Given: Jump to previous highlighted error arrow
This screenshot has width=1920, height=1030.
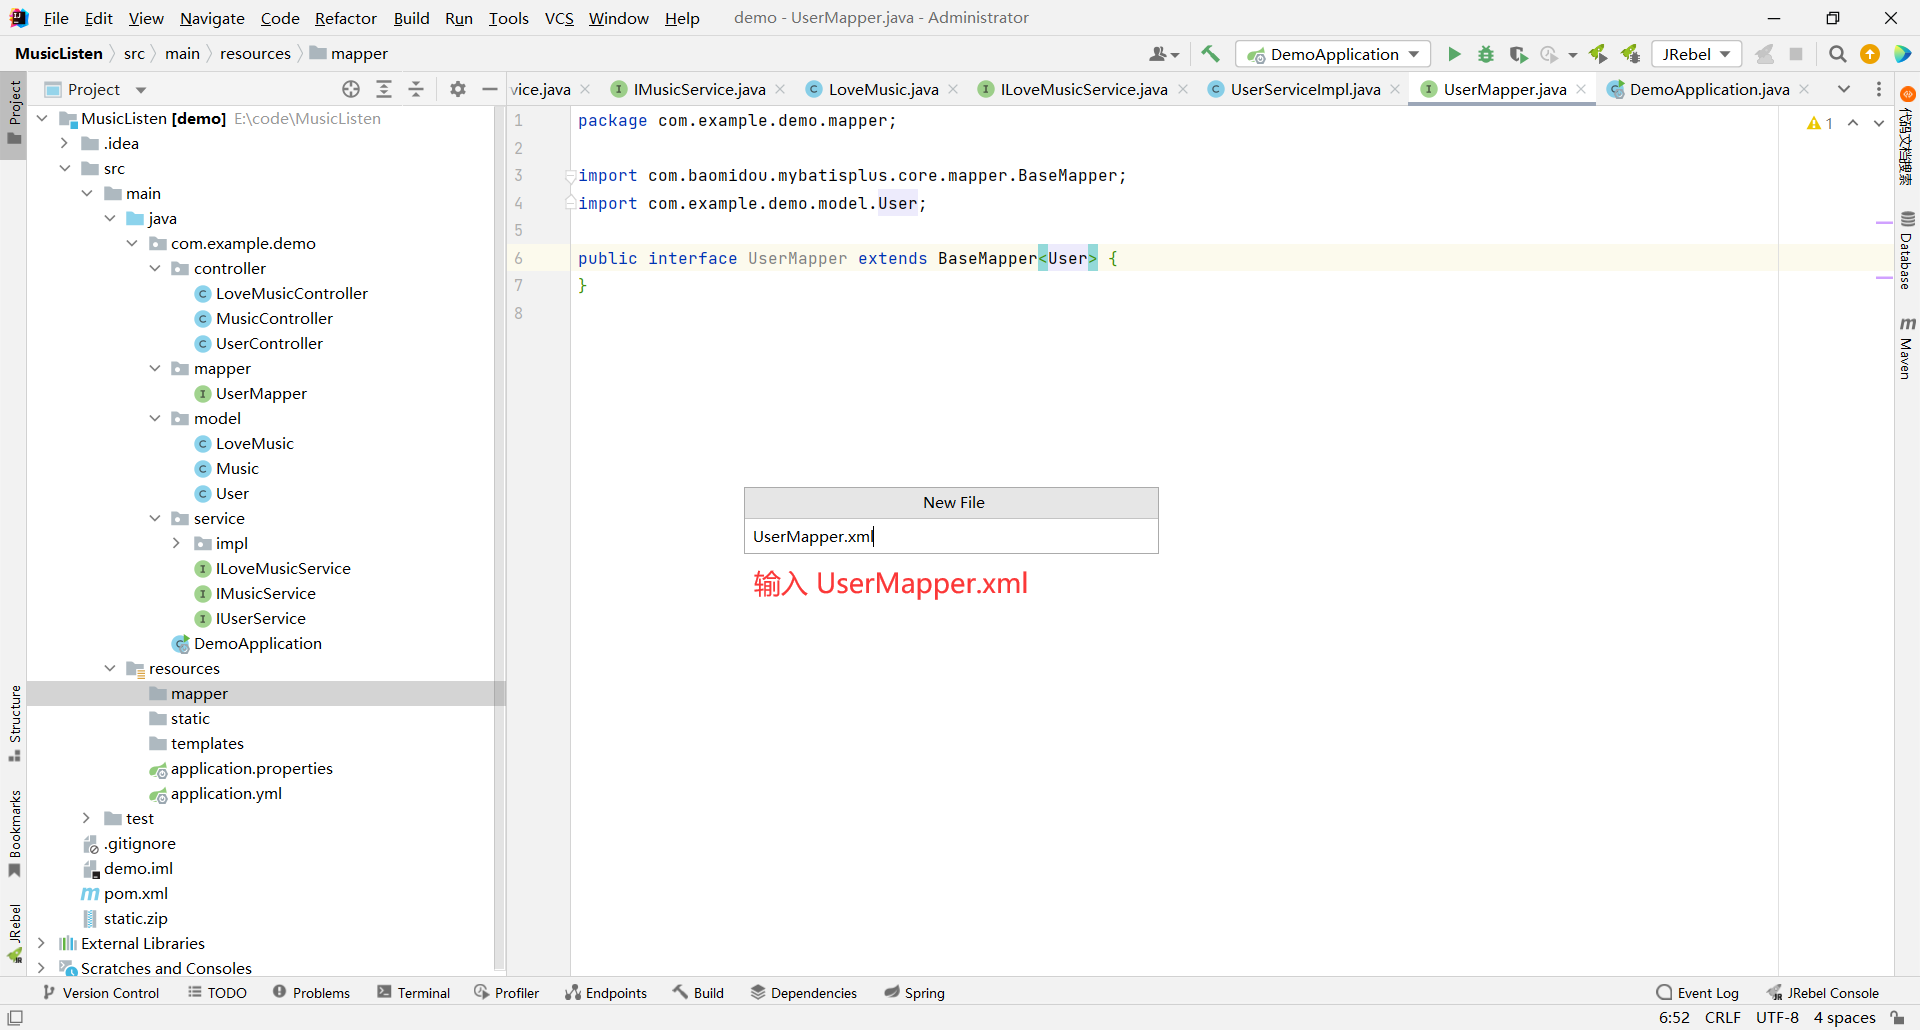Looking at the screenshot, I should tap(1853, 123).
